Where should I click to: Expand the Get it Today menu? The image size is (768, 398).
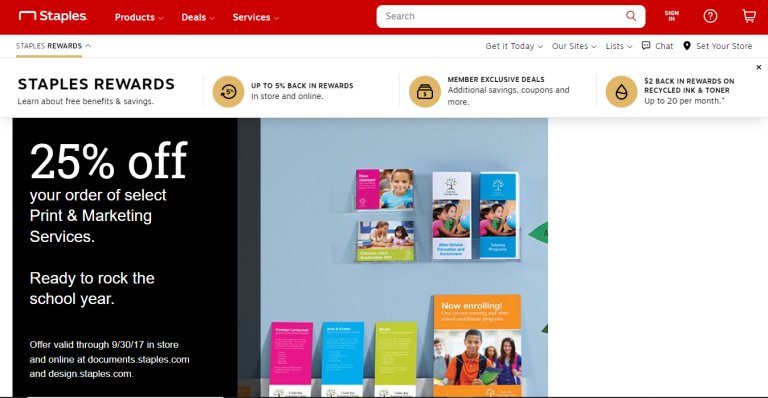pos(514,46)
